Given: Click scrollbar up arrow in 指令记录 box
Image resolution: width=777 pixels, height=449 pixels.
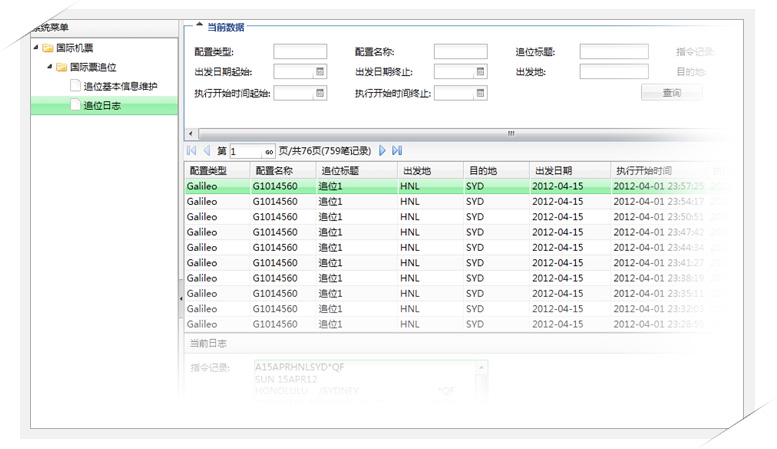Looking at the screenshot, I should tap(481, 367).
